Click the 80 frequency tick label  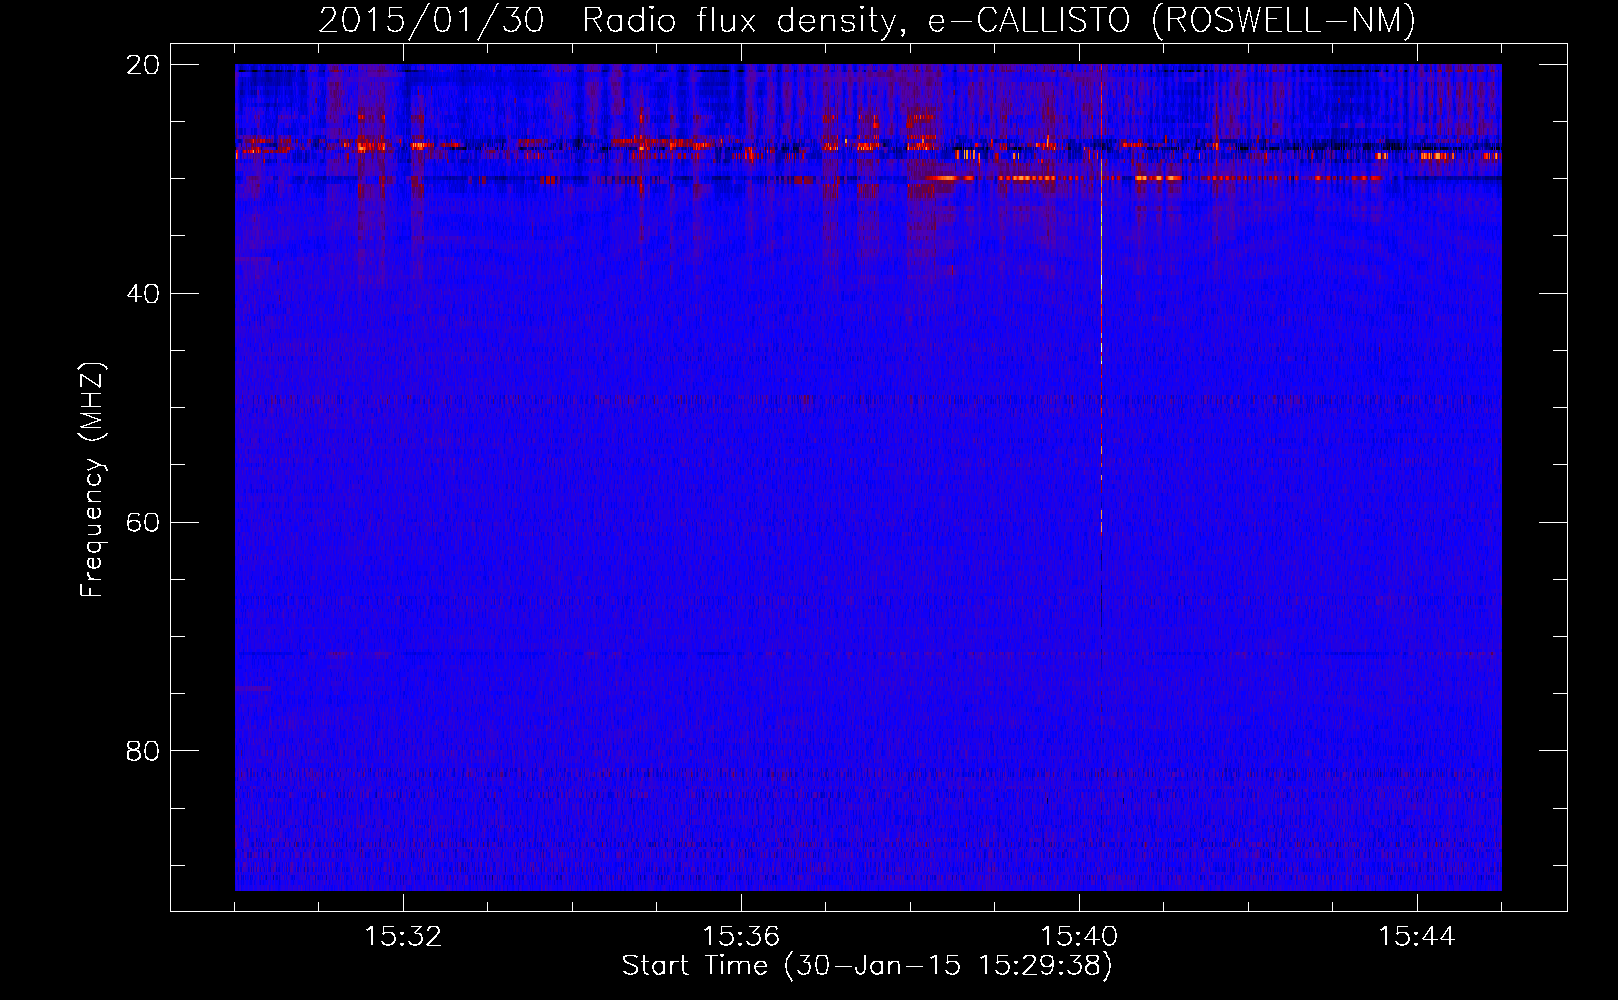coord(143,751)
